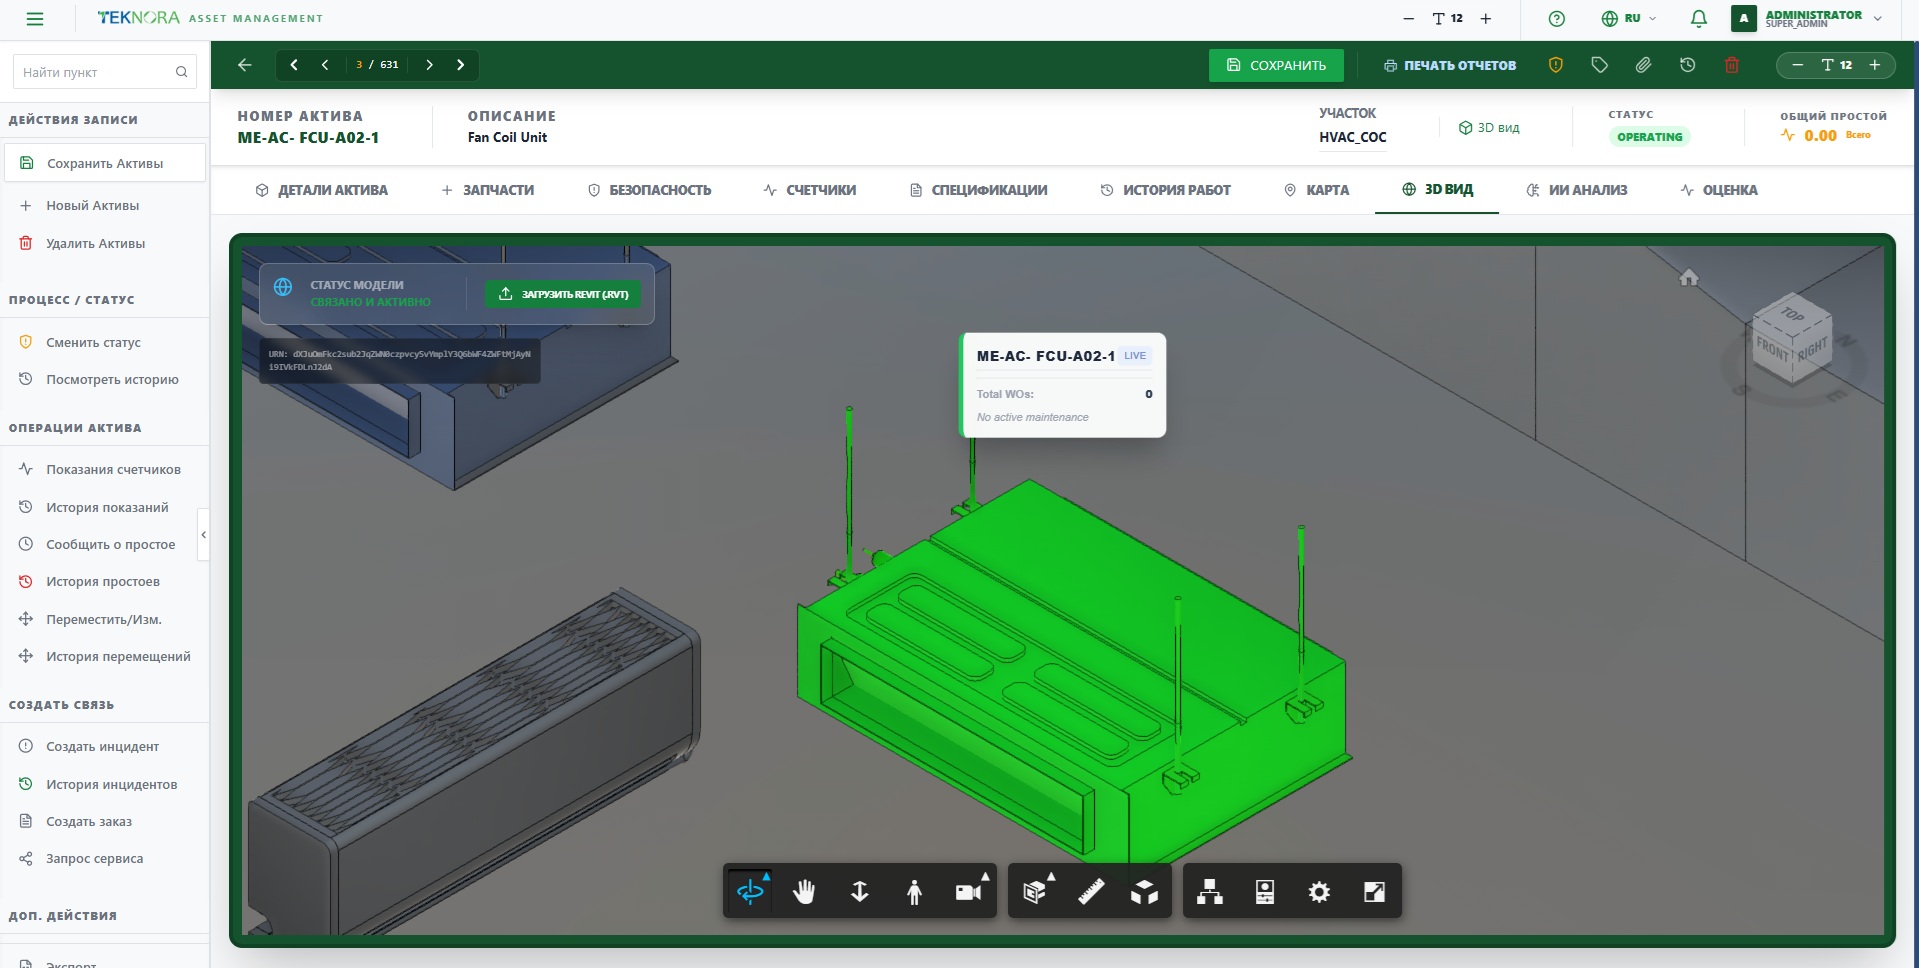The width and height of the screenshot is (1919, 968).
Task: Open История инцидентов
Action: (x=104, y=784)
